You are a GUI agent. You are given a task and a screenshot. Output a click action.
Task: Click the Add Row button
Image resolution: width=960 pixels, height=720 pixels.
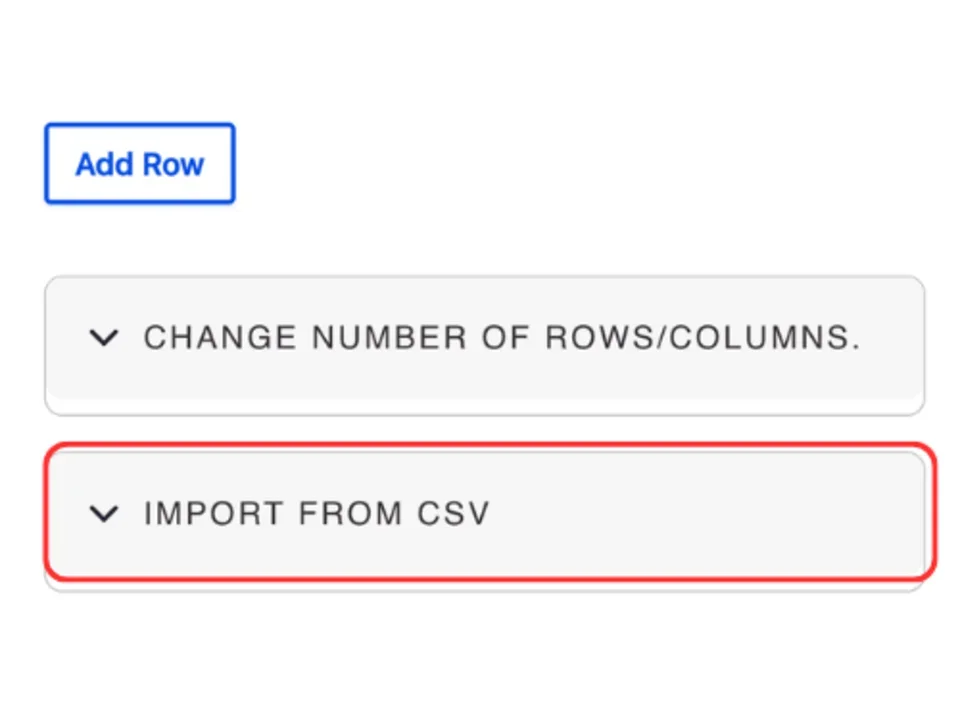(139, 163)
